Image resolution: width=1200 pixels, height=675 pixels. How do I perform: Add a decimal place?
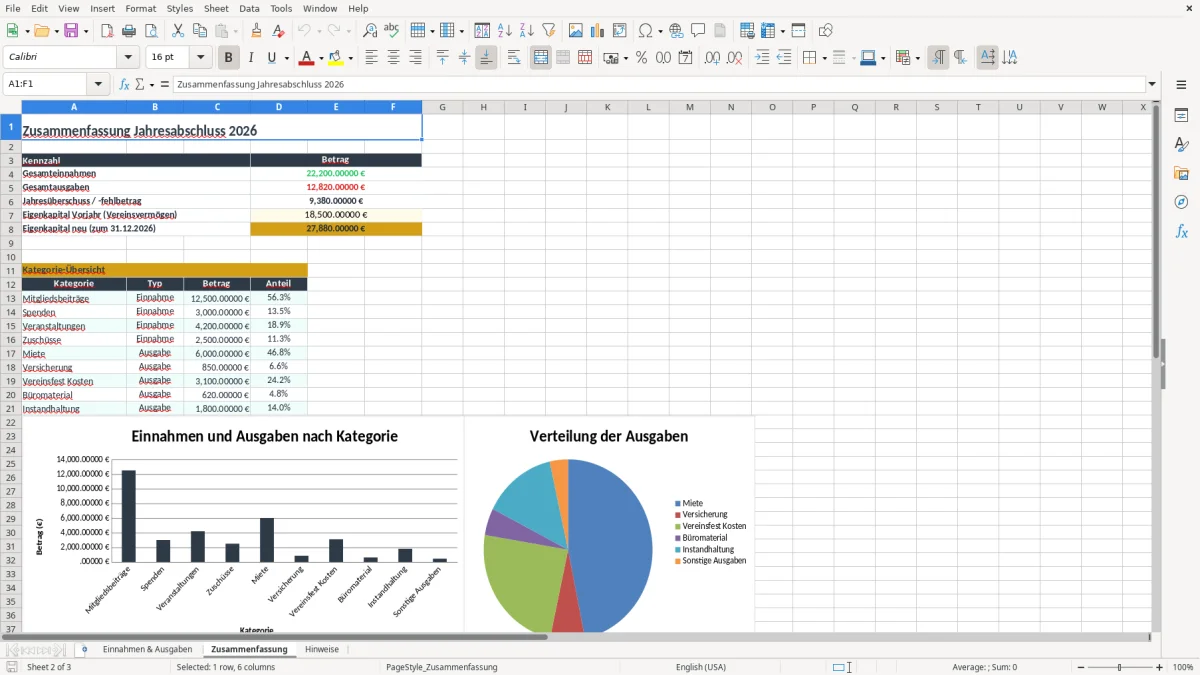pos(712,58)
